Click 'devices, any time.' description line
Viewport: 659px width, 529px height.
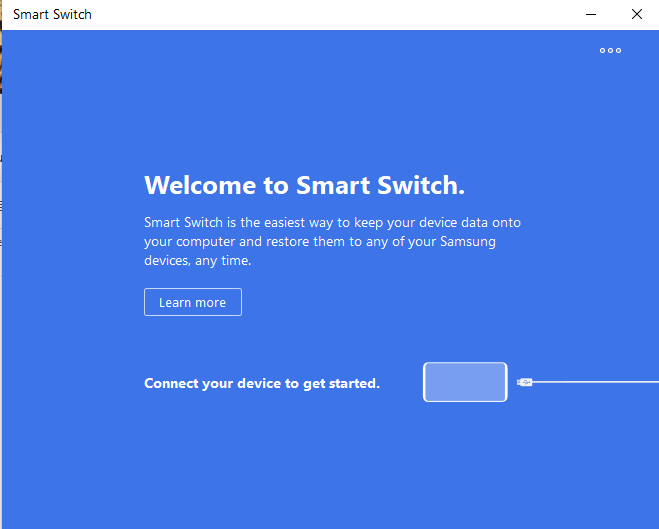pos(198,260)
